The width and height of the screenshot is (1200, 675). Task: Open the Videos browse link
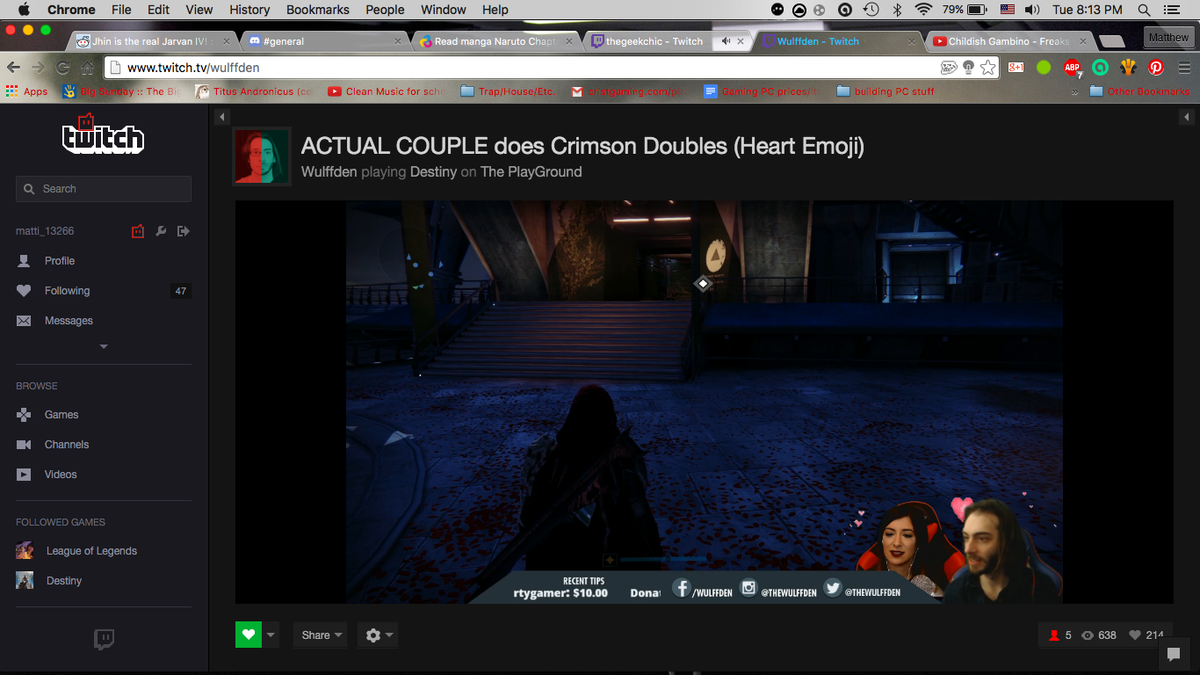pyautogui.click(x=61, y=475)
